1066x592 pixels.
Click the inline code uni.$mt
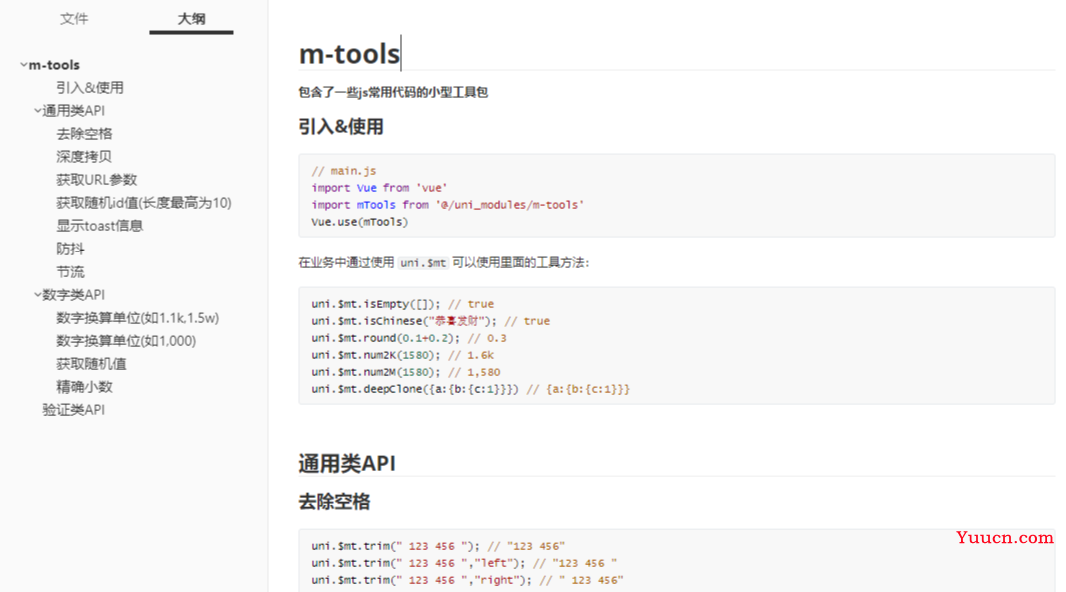tap(423, 263)
